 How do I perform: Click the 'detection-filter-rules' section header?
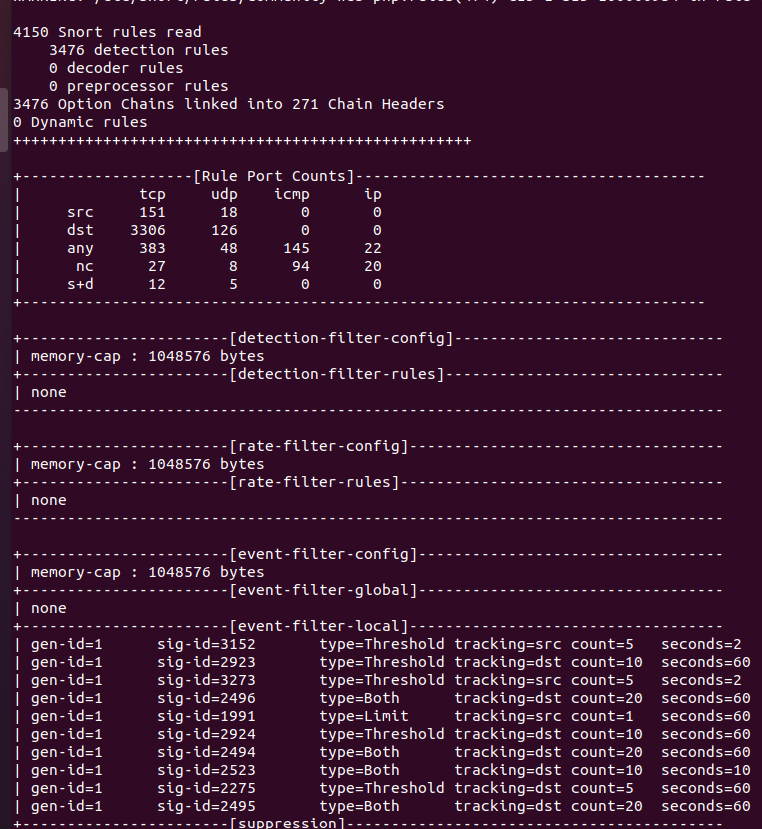336,374
